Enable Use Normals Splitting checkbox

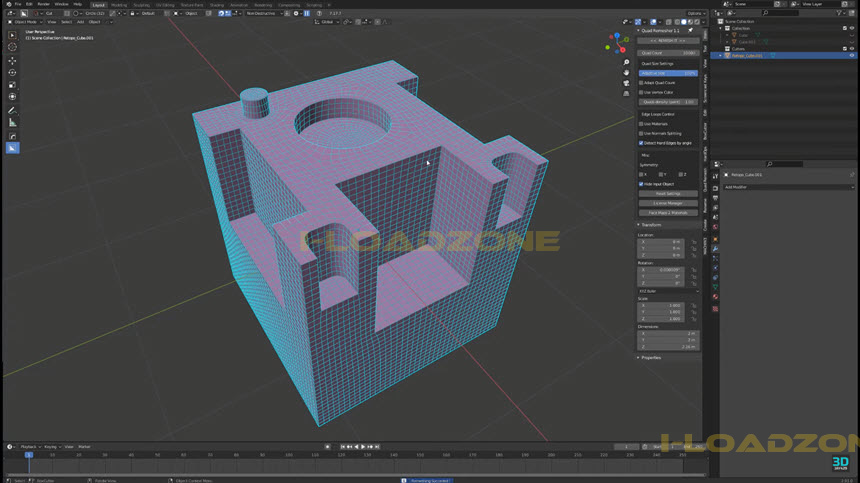pos(641,133)
